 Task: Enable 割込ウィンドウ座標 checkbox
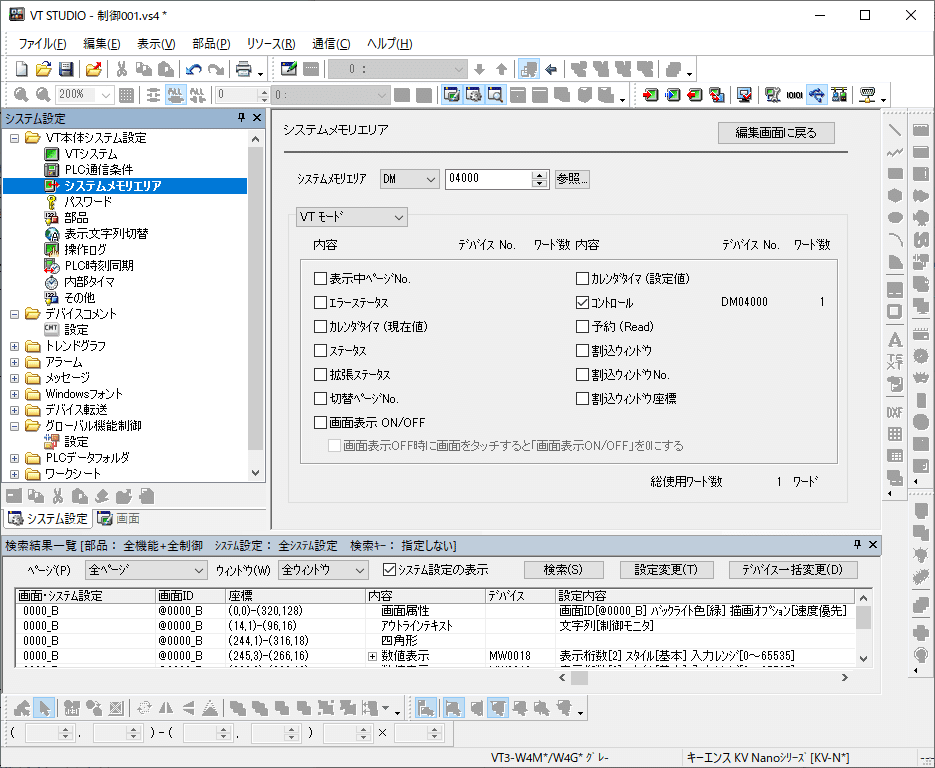click(583, 398)
